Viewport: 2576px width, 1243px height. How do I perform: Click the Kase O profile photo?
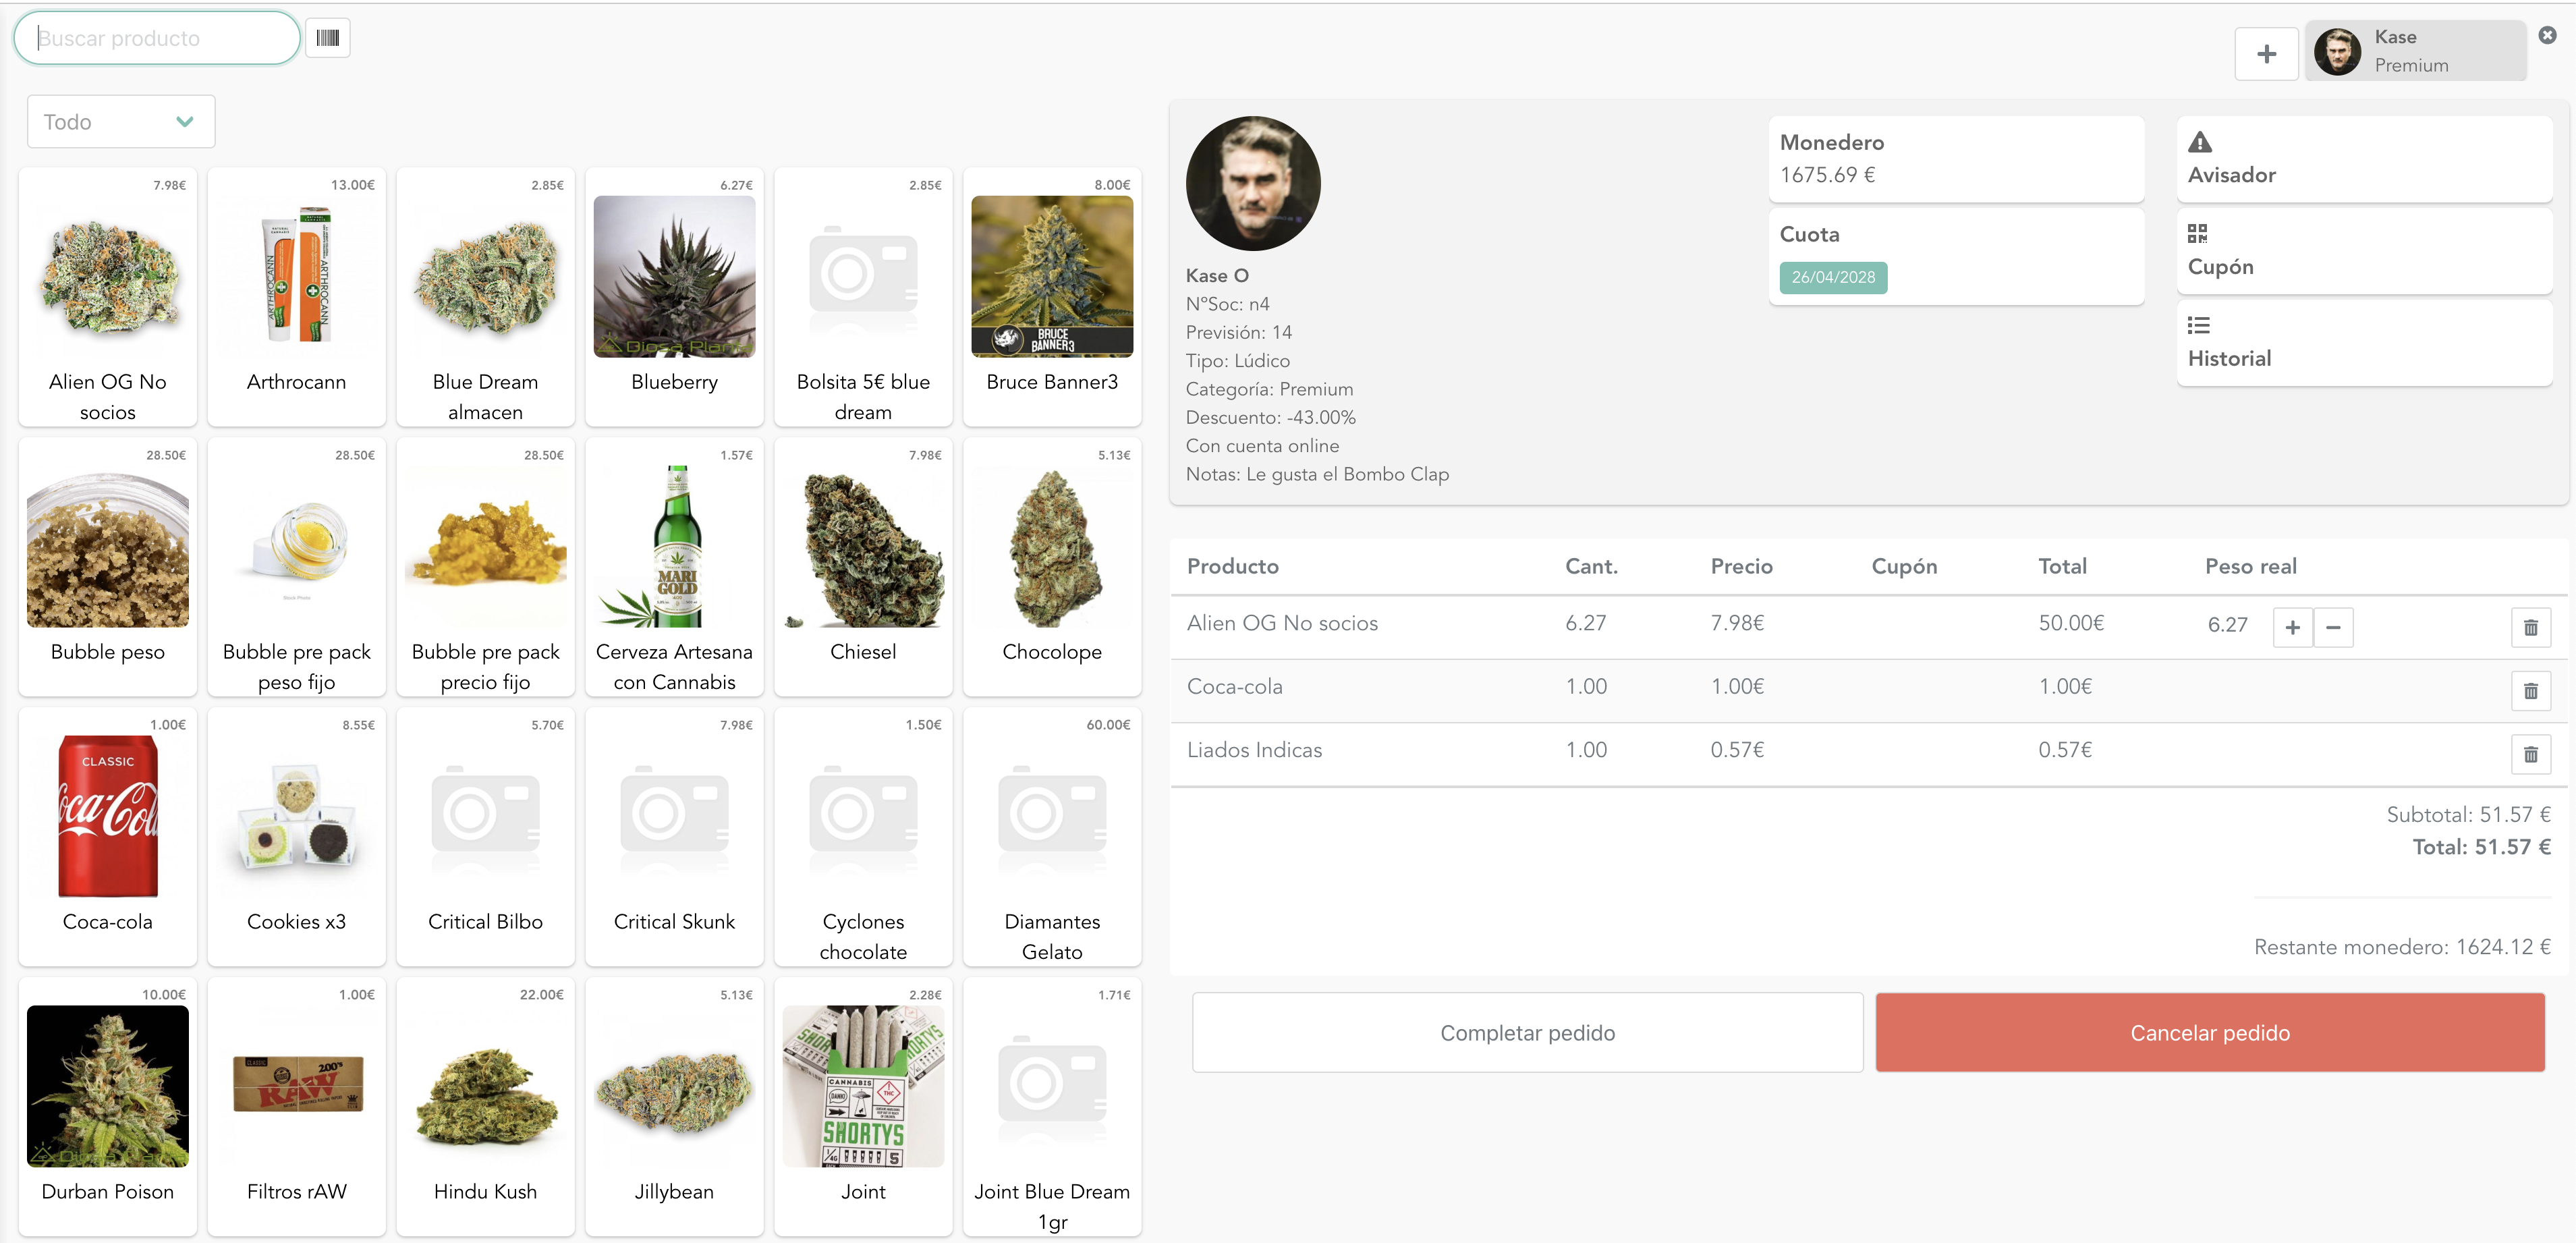[1252, 183]
